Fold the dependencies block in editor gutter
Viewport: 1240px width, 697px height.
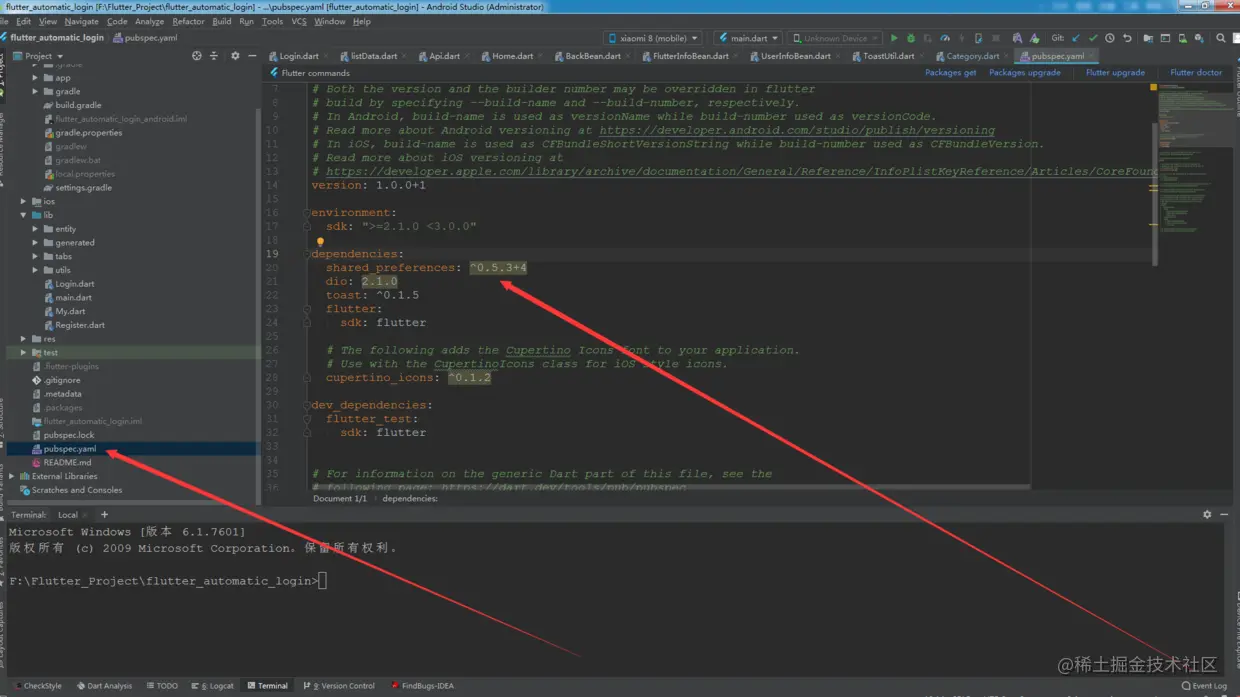click(307, 254)
